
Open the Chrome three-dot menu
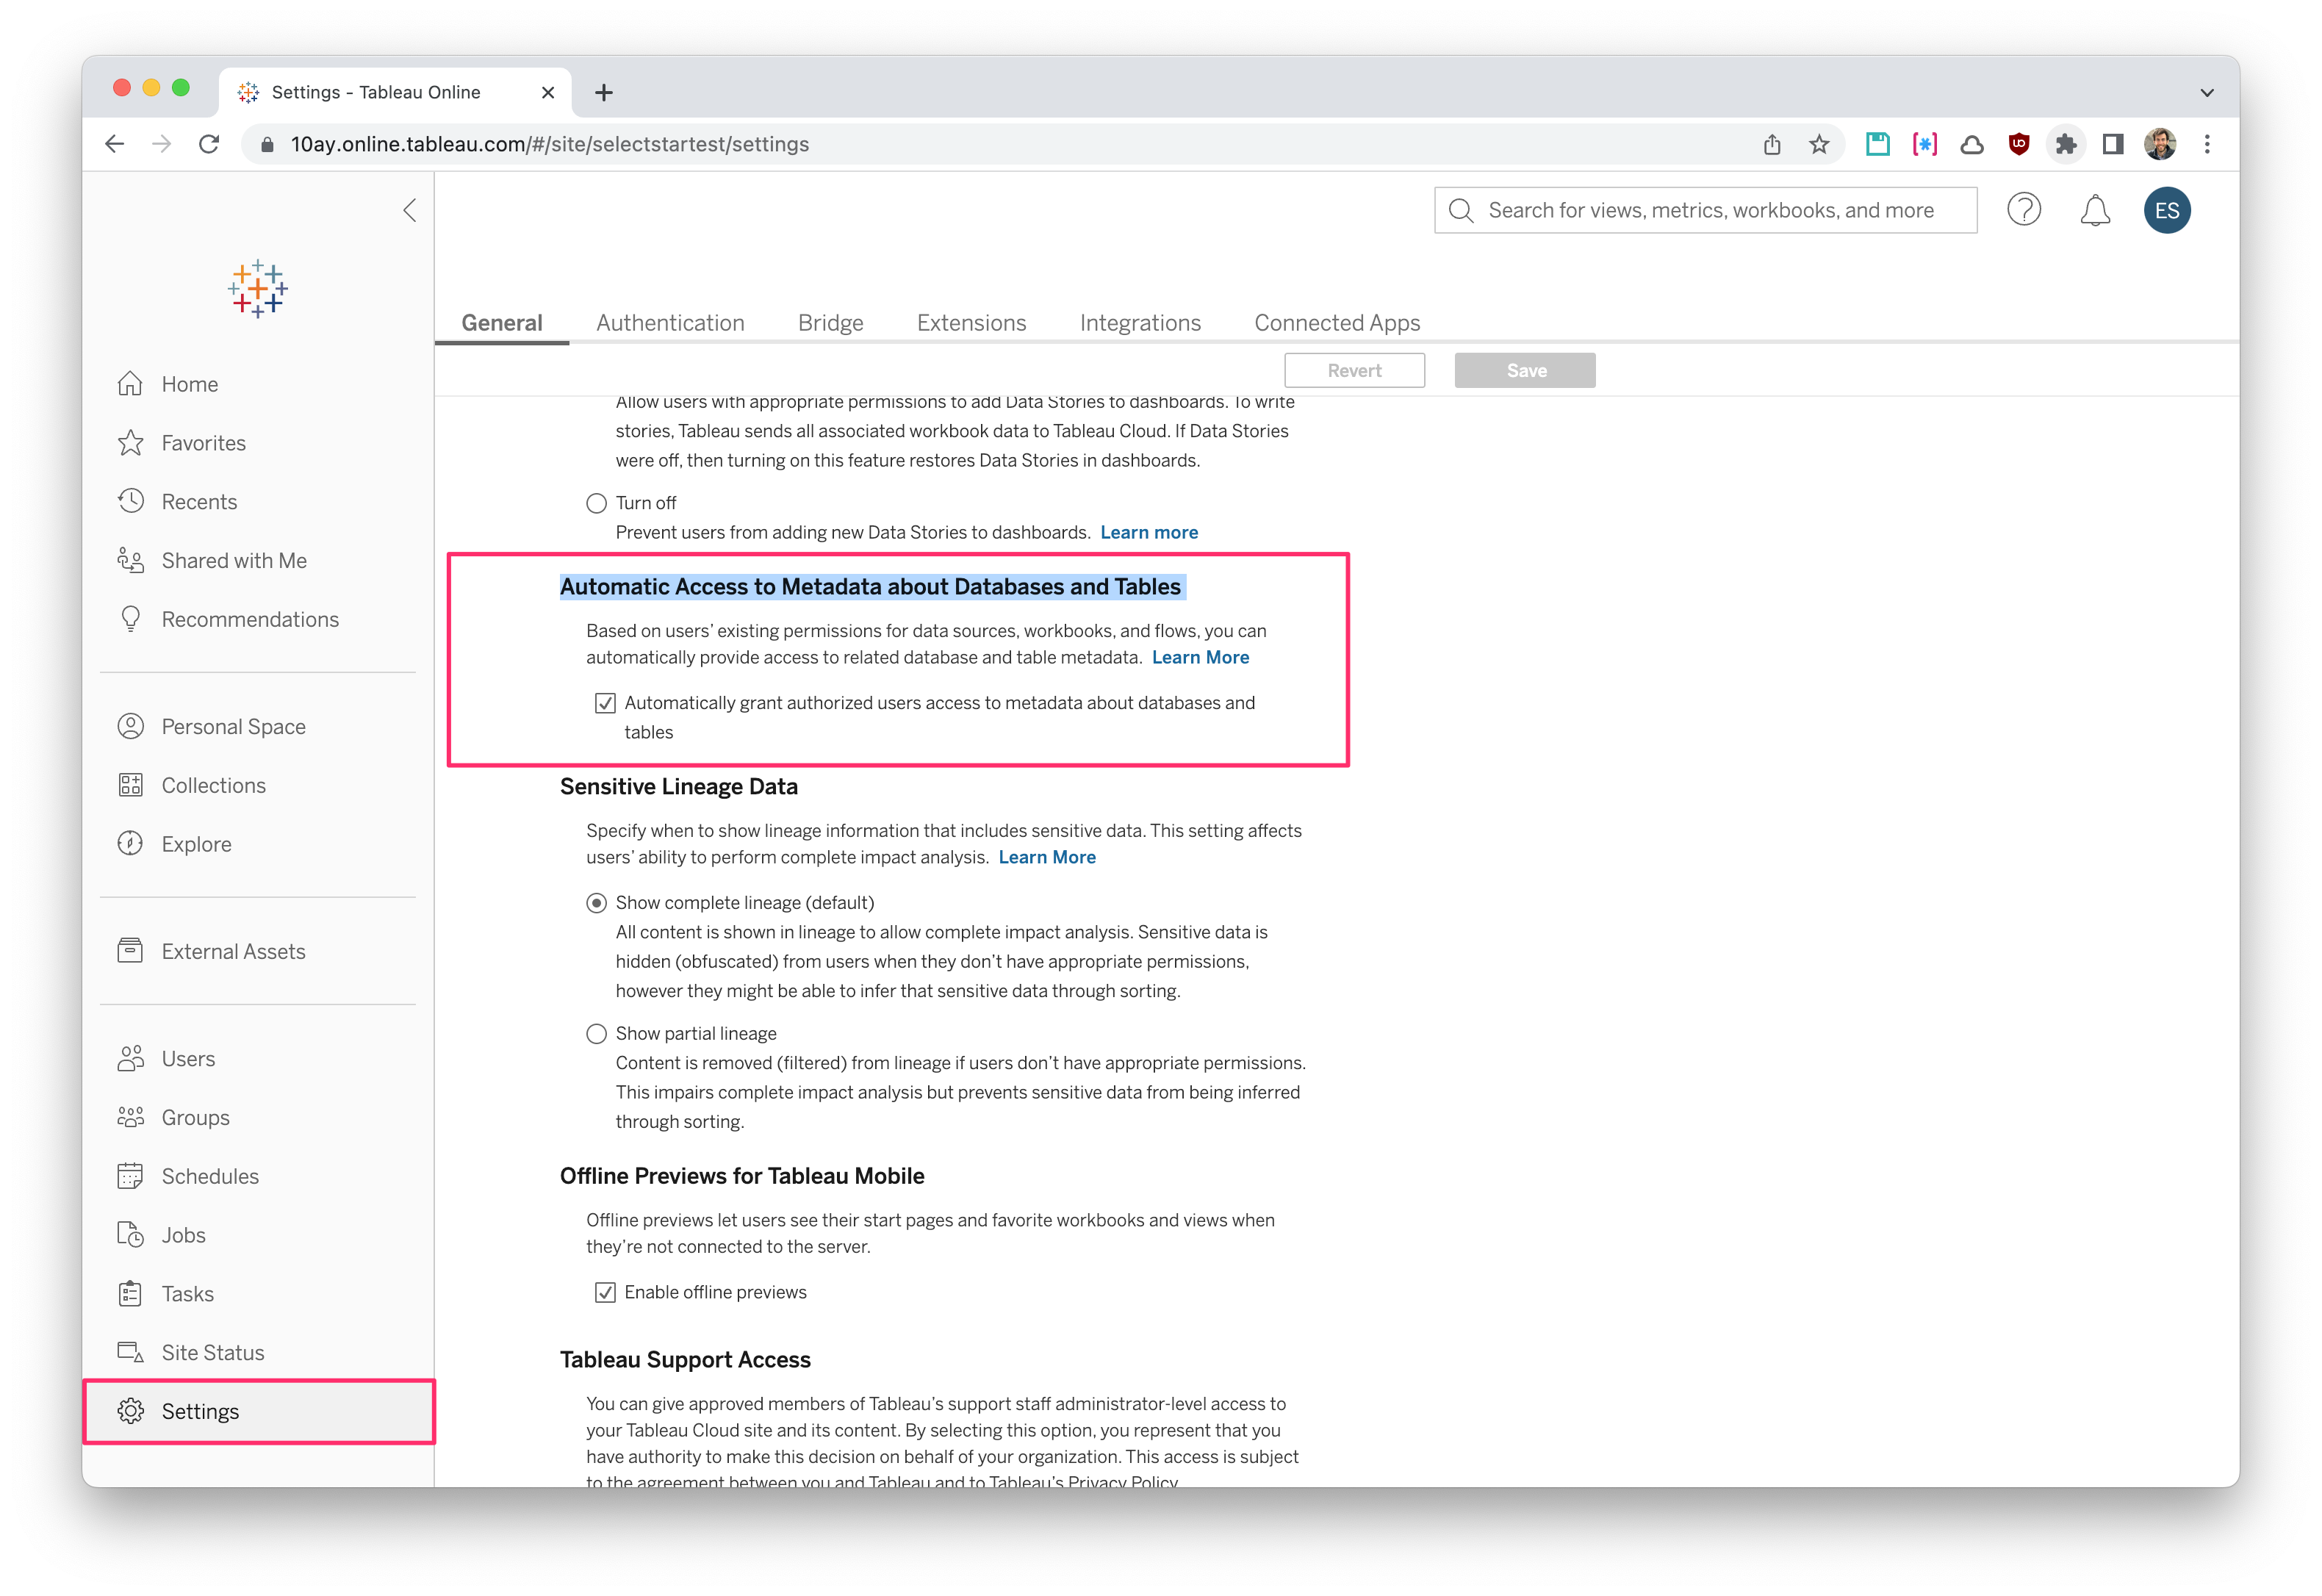coord(2207,144)
